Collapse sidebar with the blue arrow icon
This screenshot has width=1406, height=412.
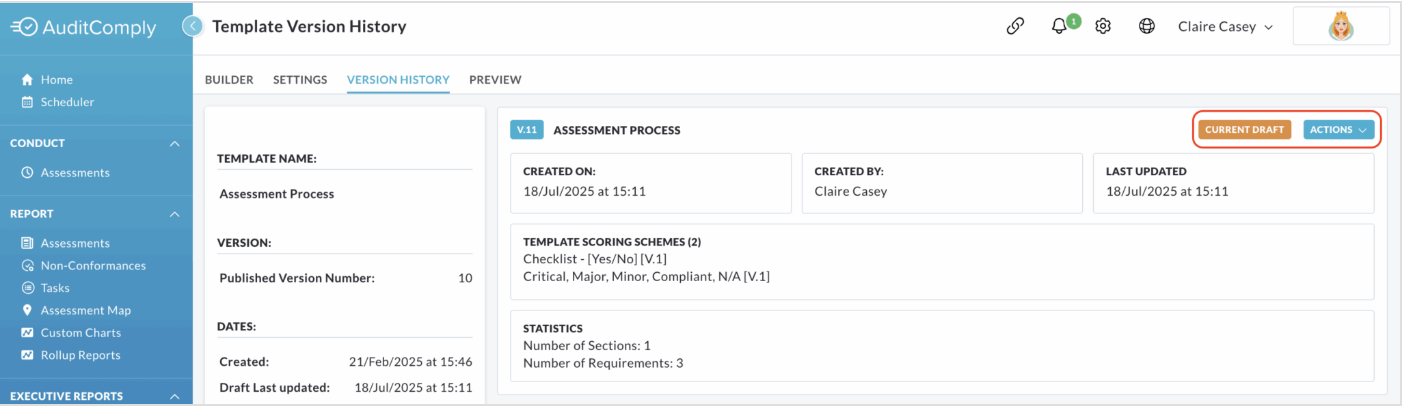(x=193, y=27)
